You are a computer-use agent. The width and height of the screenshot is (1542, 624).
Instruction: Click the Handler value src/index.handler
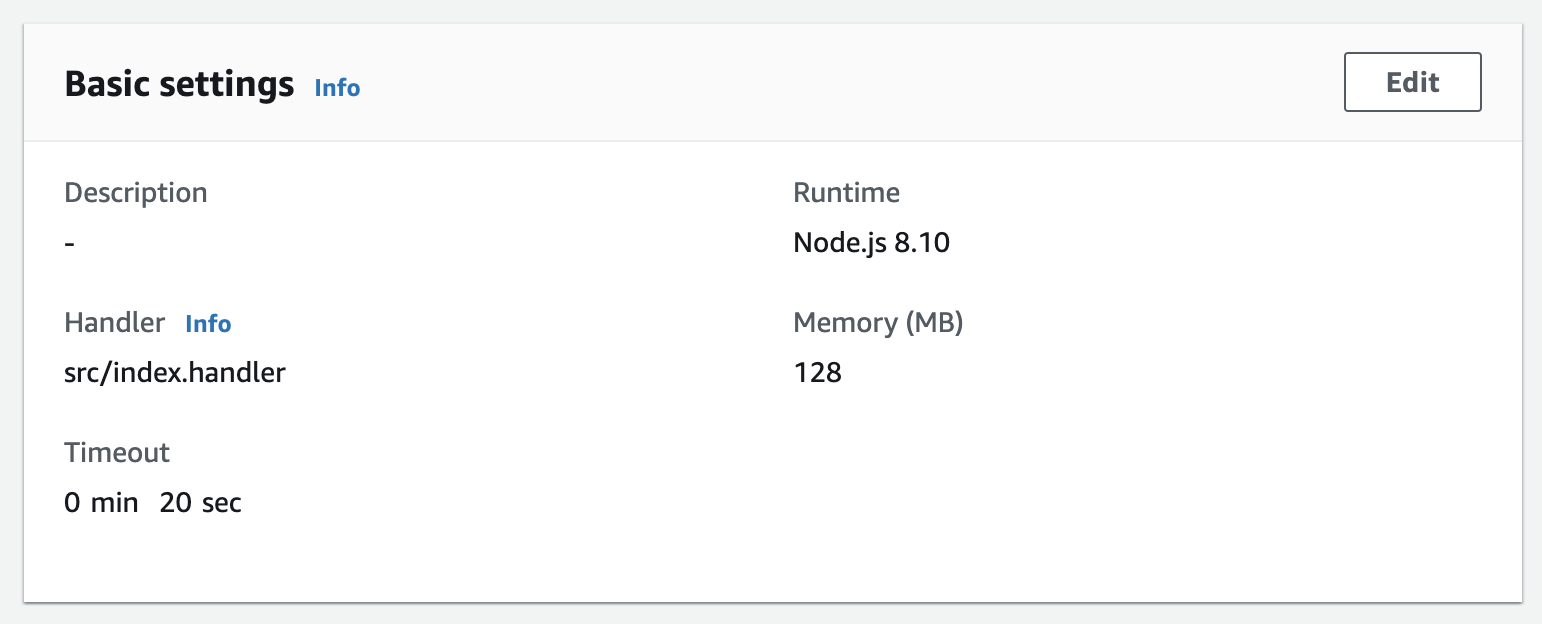coord(175,372)
